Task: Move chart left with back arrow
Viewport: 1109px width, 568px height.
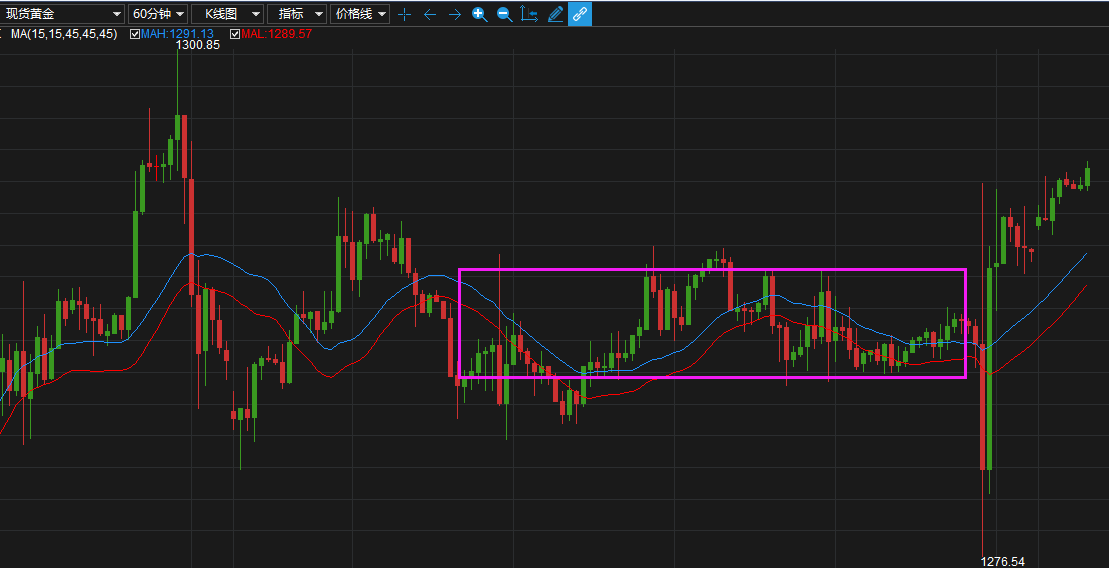Action: (429, 14)
